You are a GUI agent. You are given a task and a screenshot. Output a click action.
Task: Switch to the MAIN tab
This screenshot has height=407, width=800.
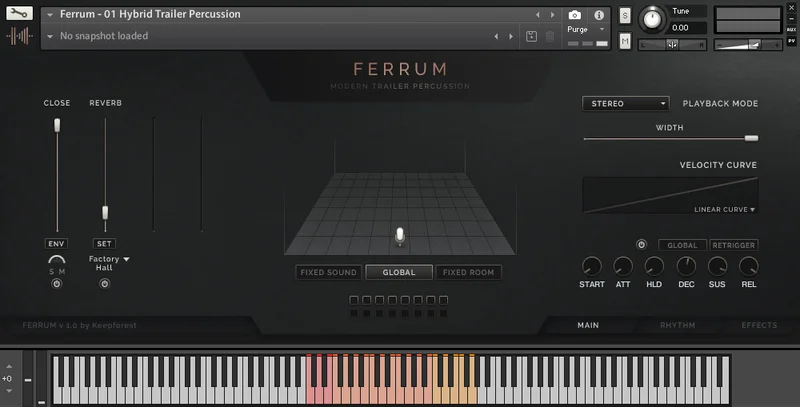(588, 325)
